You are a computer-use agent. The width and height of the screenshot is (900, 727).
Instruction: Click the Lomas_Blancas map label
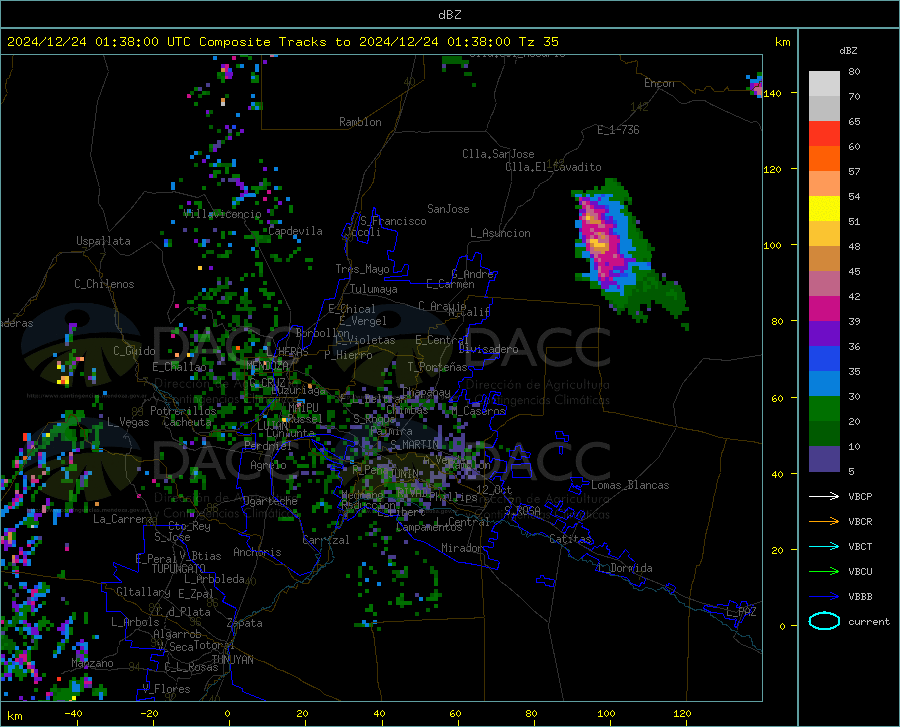click(x=630, y=485)
